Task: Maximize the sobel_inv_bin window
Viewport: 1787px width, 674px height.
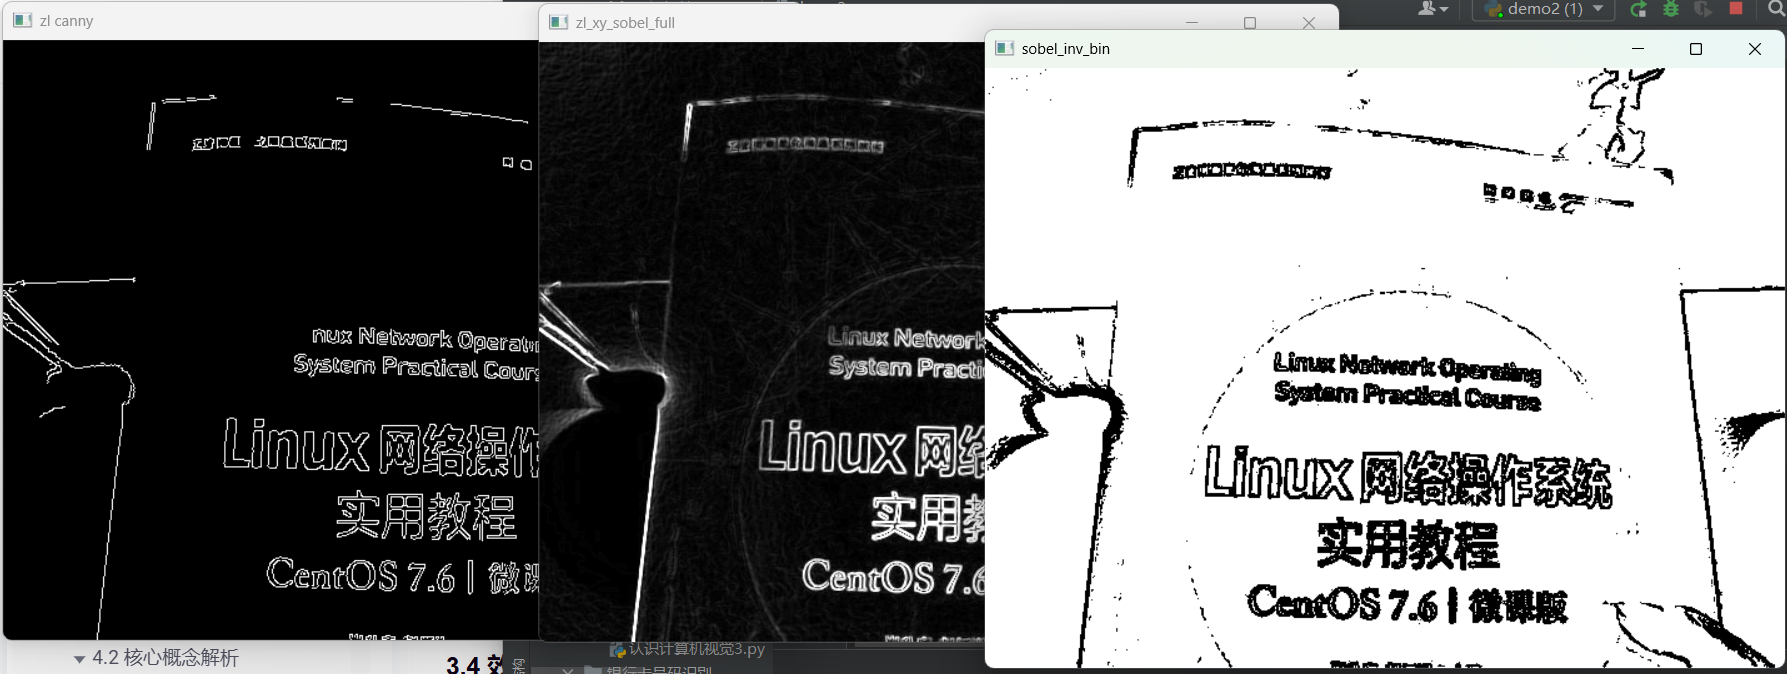Action: coord(1696,48)
